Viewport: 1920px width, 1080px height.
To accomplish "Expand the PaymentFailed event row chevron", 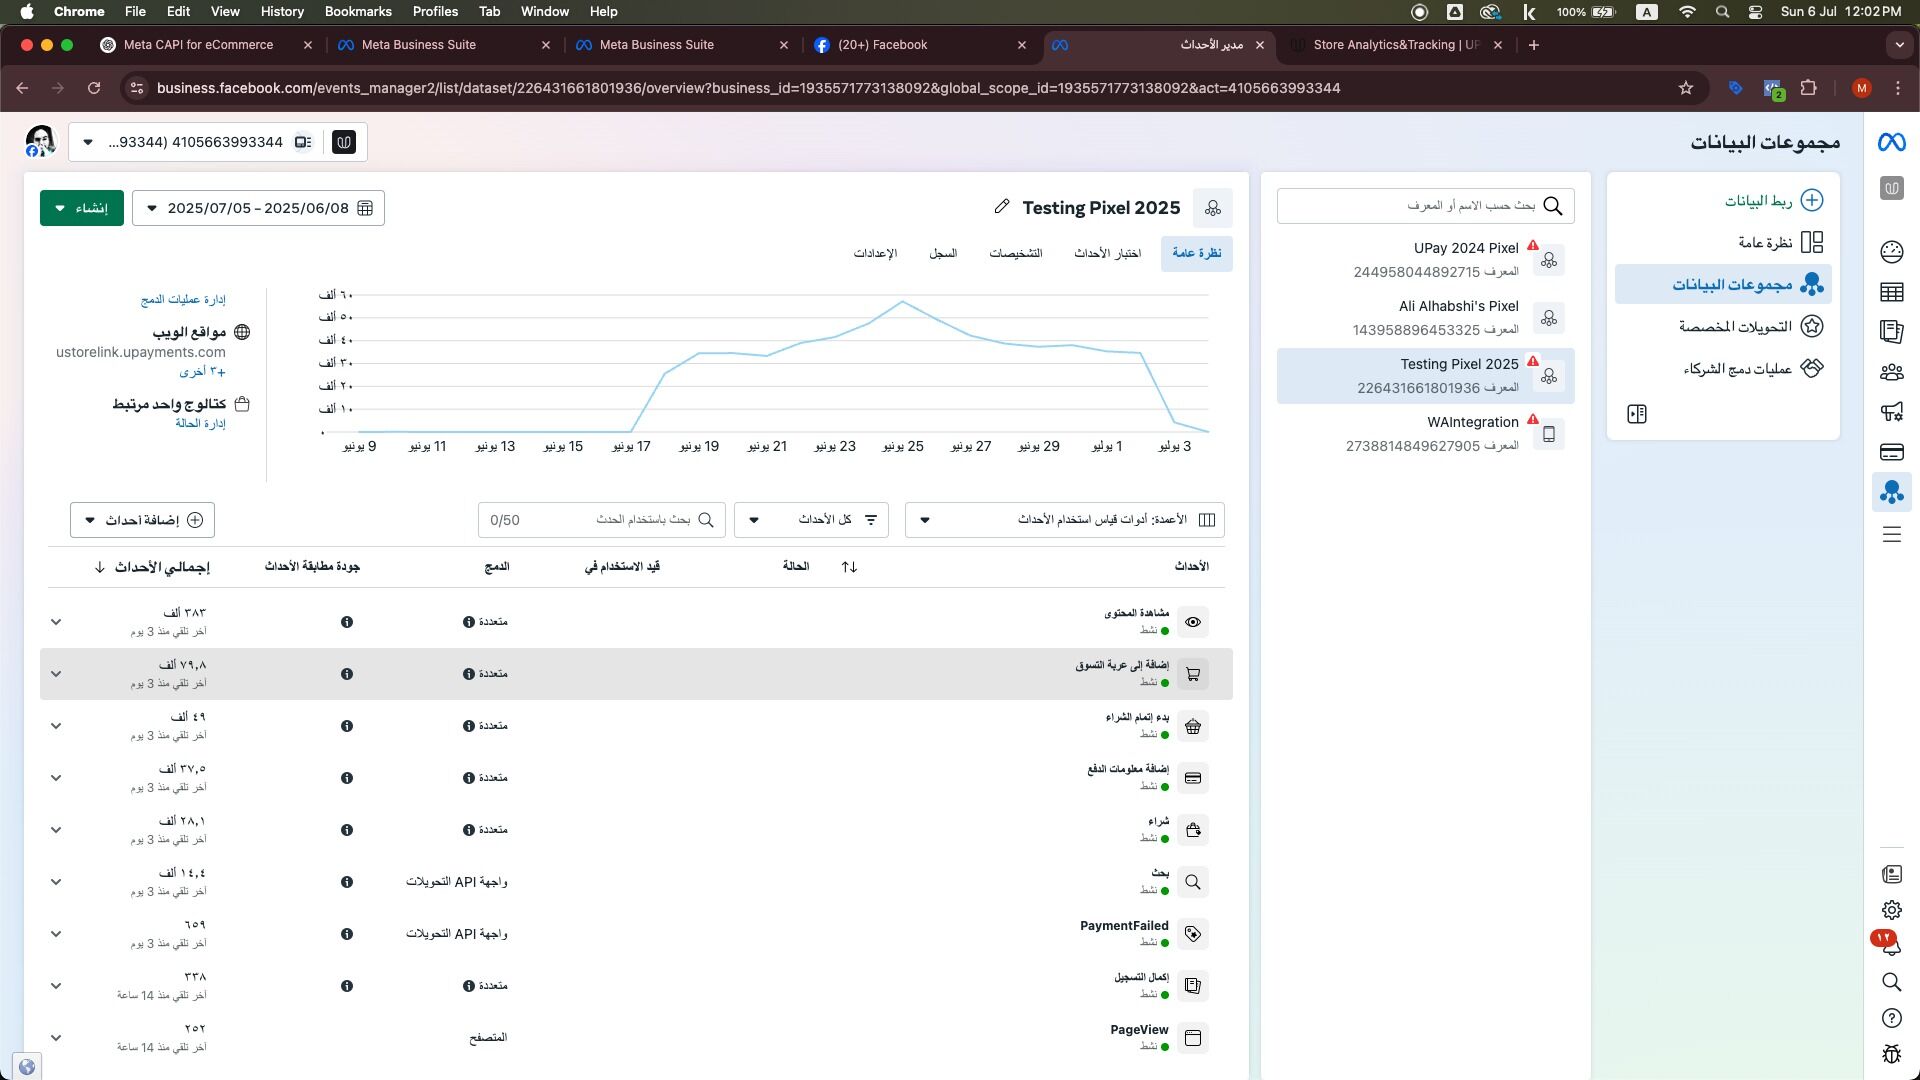I will (x=56, y=934).
